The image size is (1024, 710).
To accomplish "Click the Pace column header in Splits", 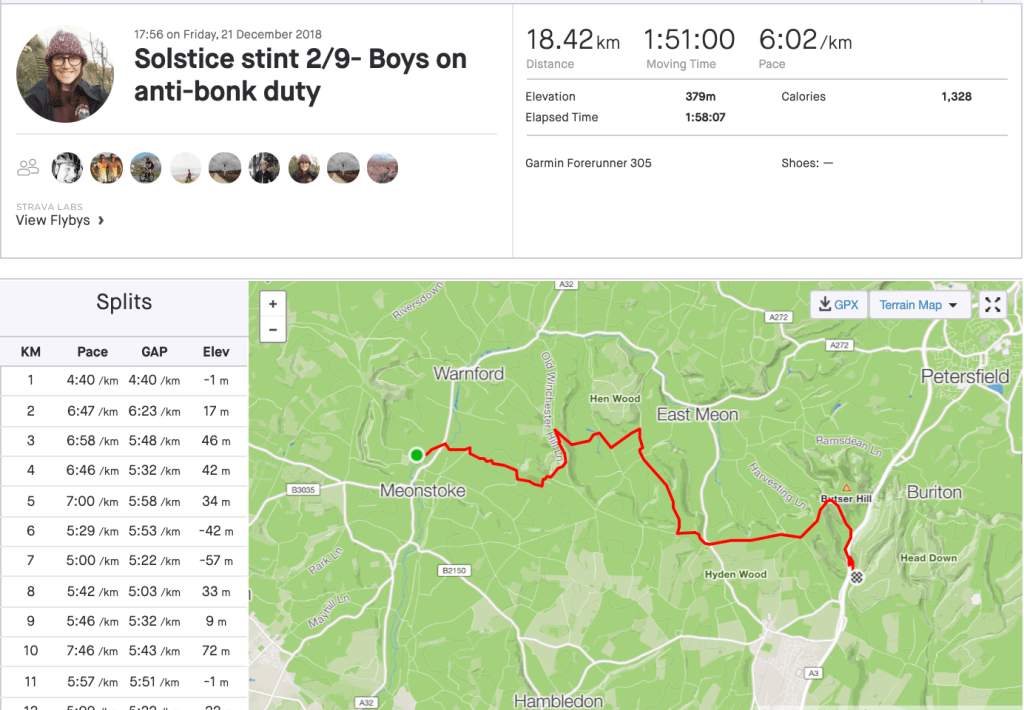I will 92,352.
